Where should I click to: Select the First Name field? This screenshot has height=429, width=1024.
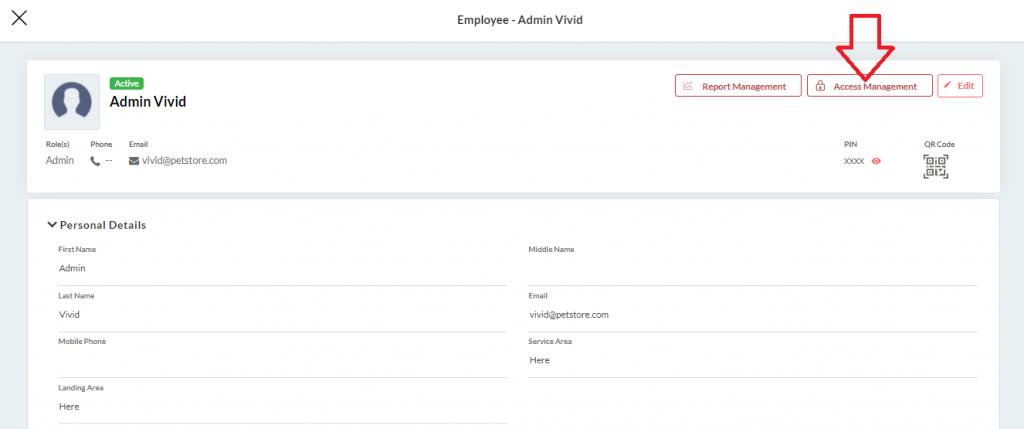[x=282, y=269]
